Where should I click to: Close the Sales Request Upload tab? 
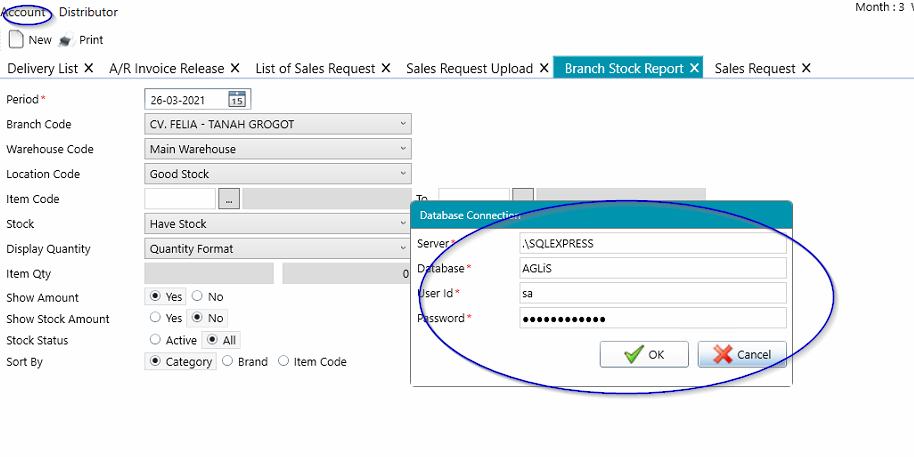click(x=544, y=68)
